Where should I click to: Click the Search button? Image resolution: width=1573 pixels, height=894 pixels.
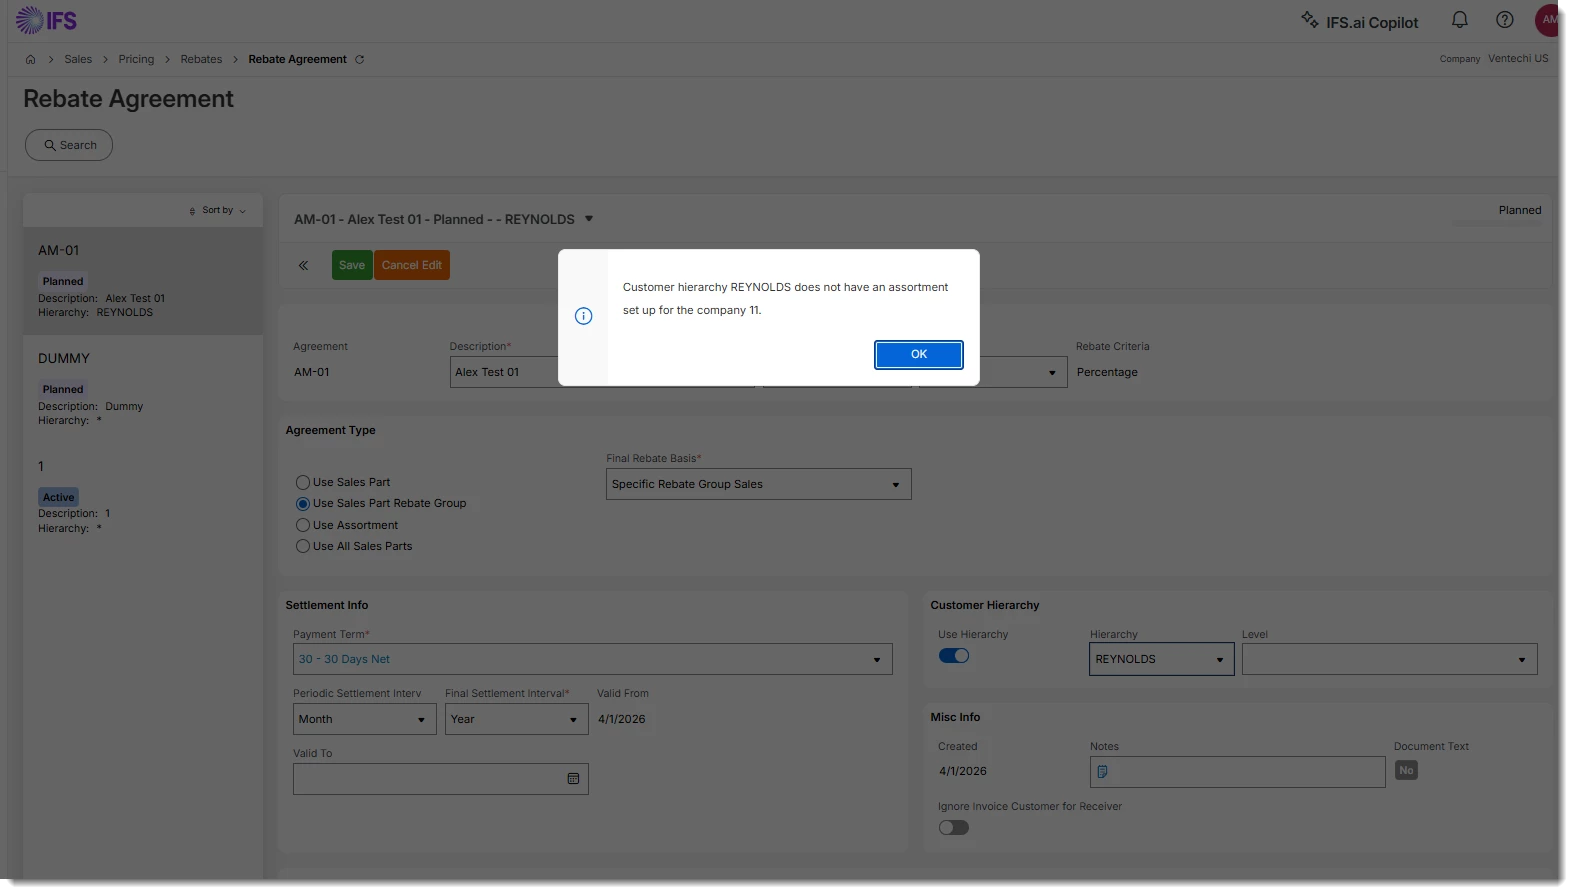69,145
